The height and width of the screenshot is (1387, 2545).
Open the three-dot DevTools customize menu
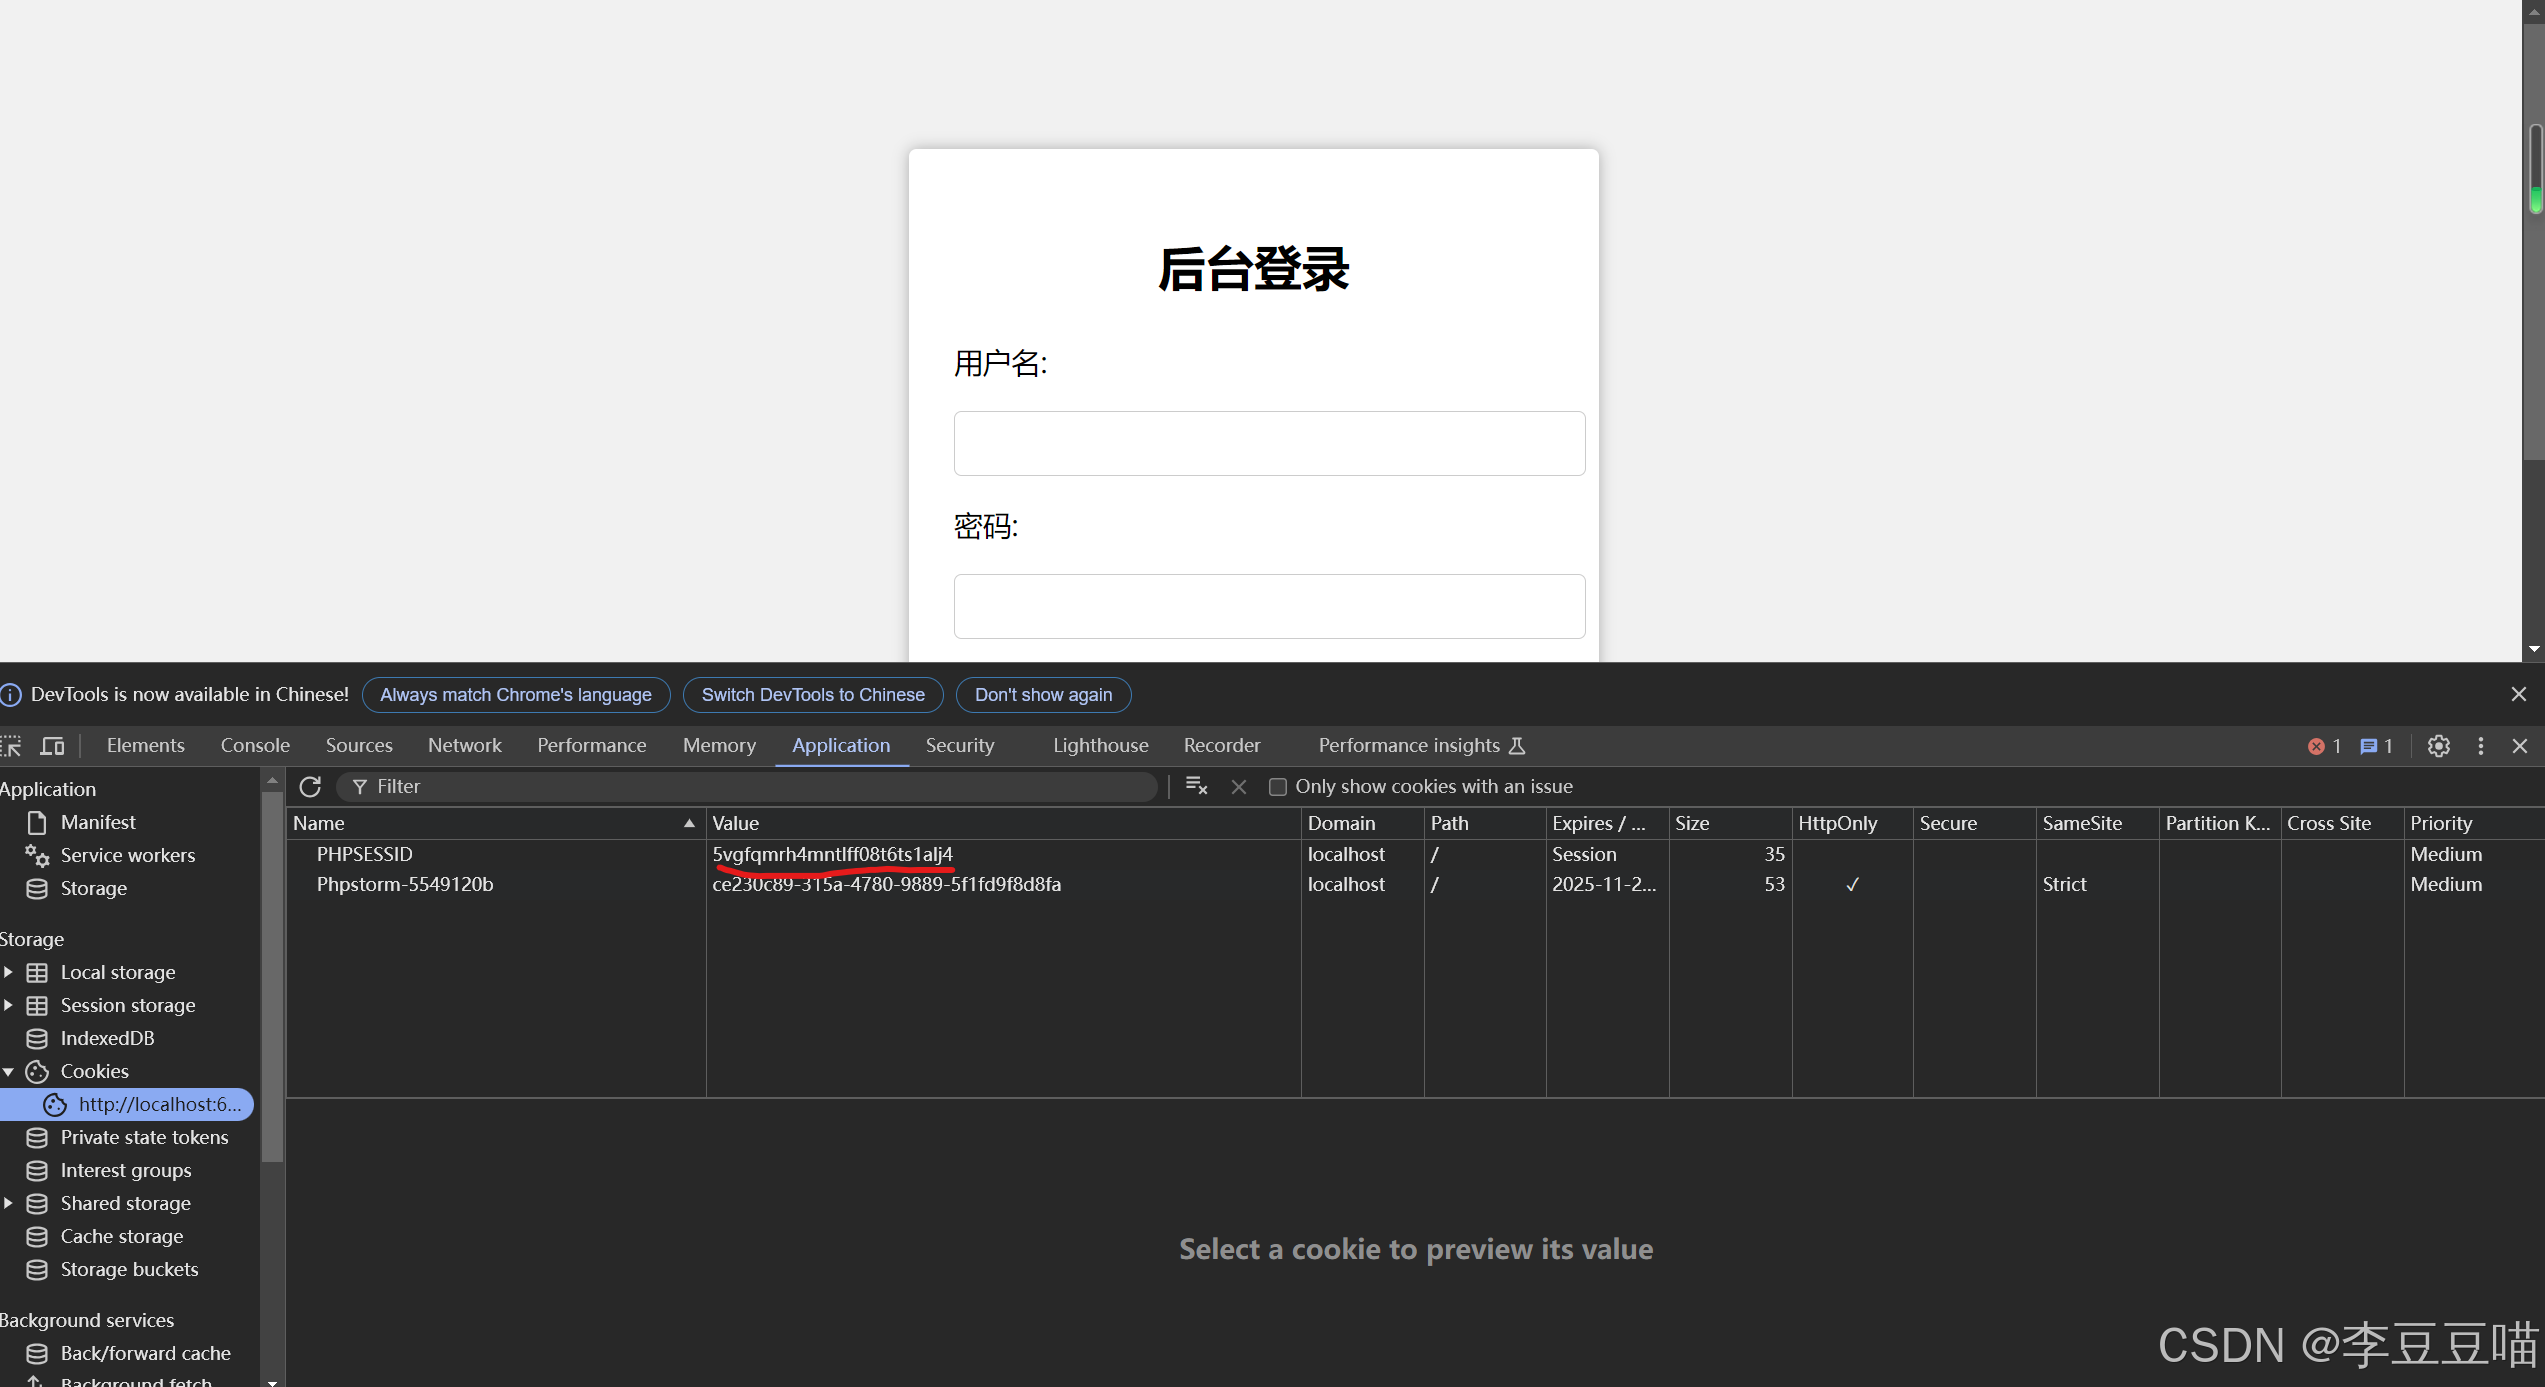(x=2481, y=746)
